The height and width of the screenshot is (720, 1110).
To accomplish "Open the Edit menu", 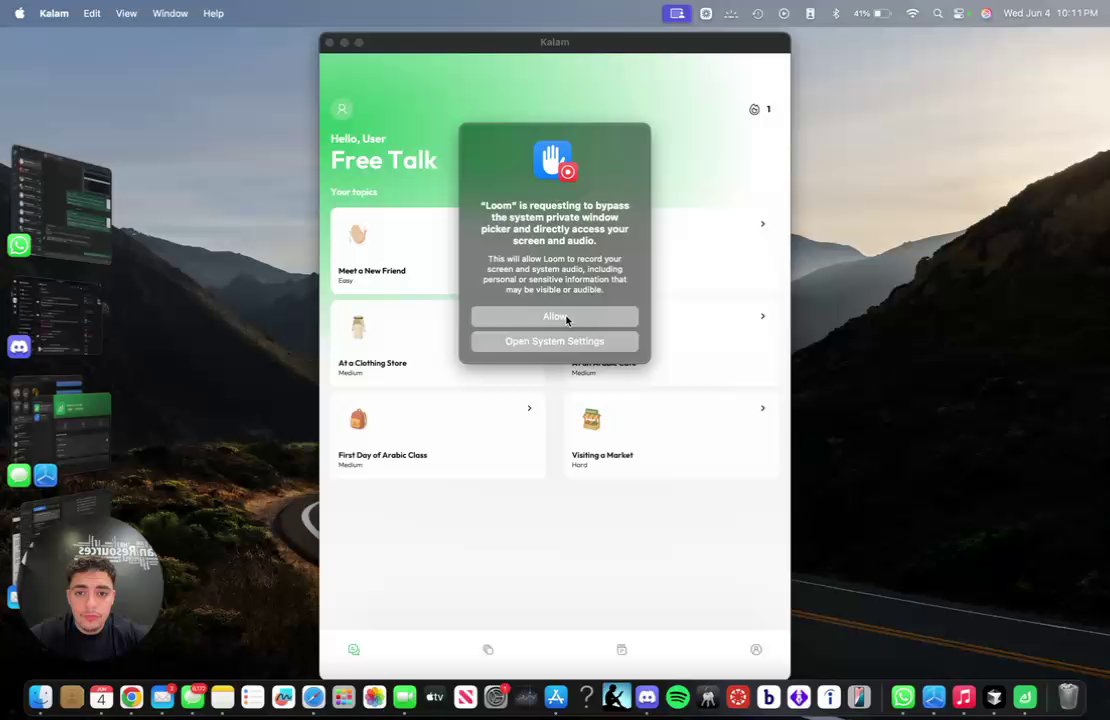I will [x=92, y=13].
